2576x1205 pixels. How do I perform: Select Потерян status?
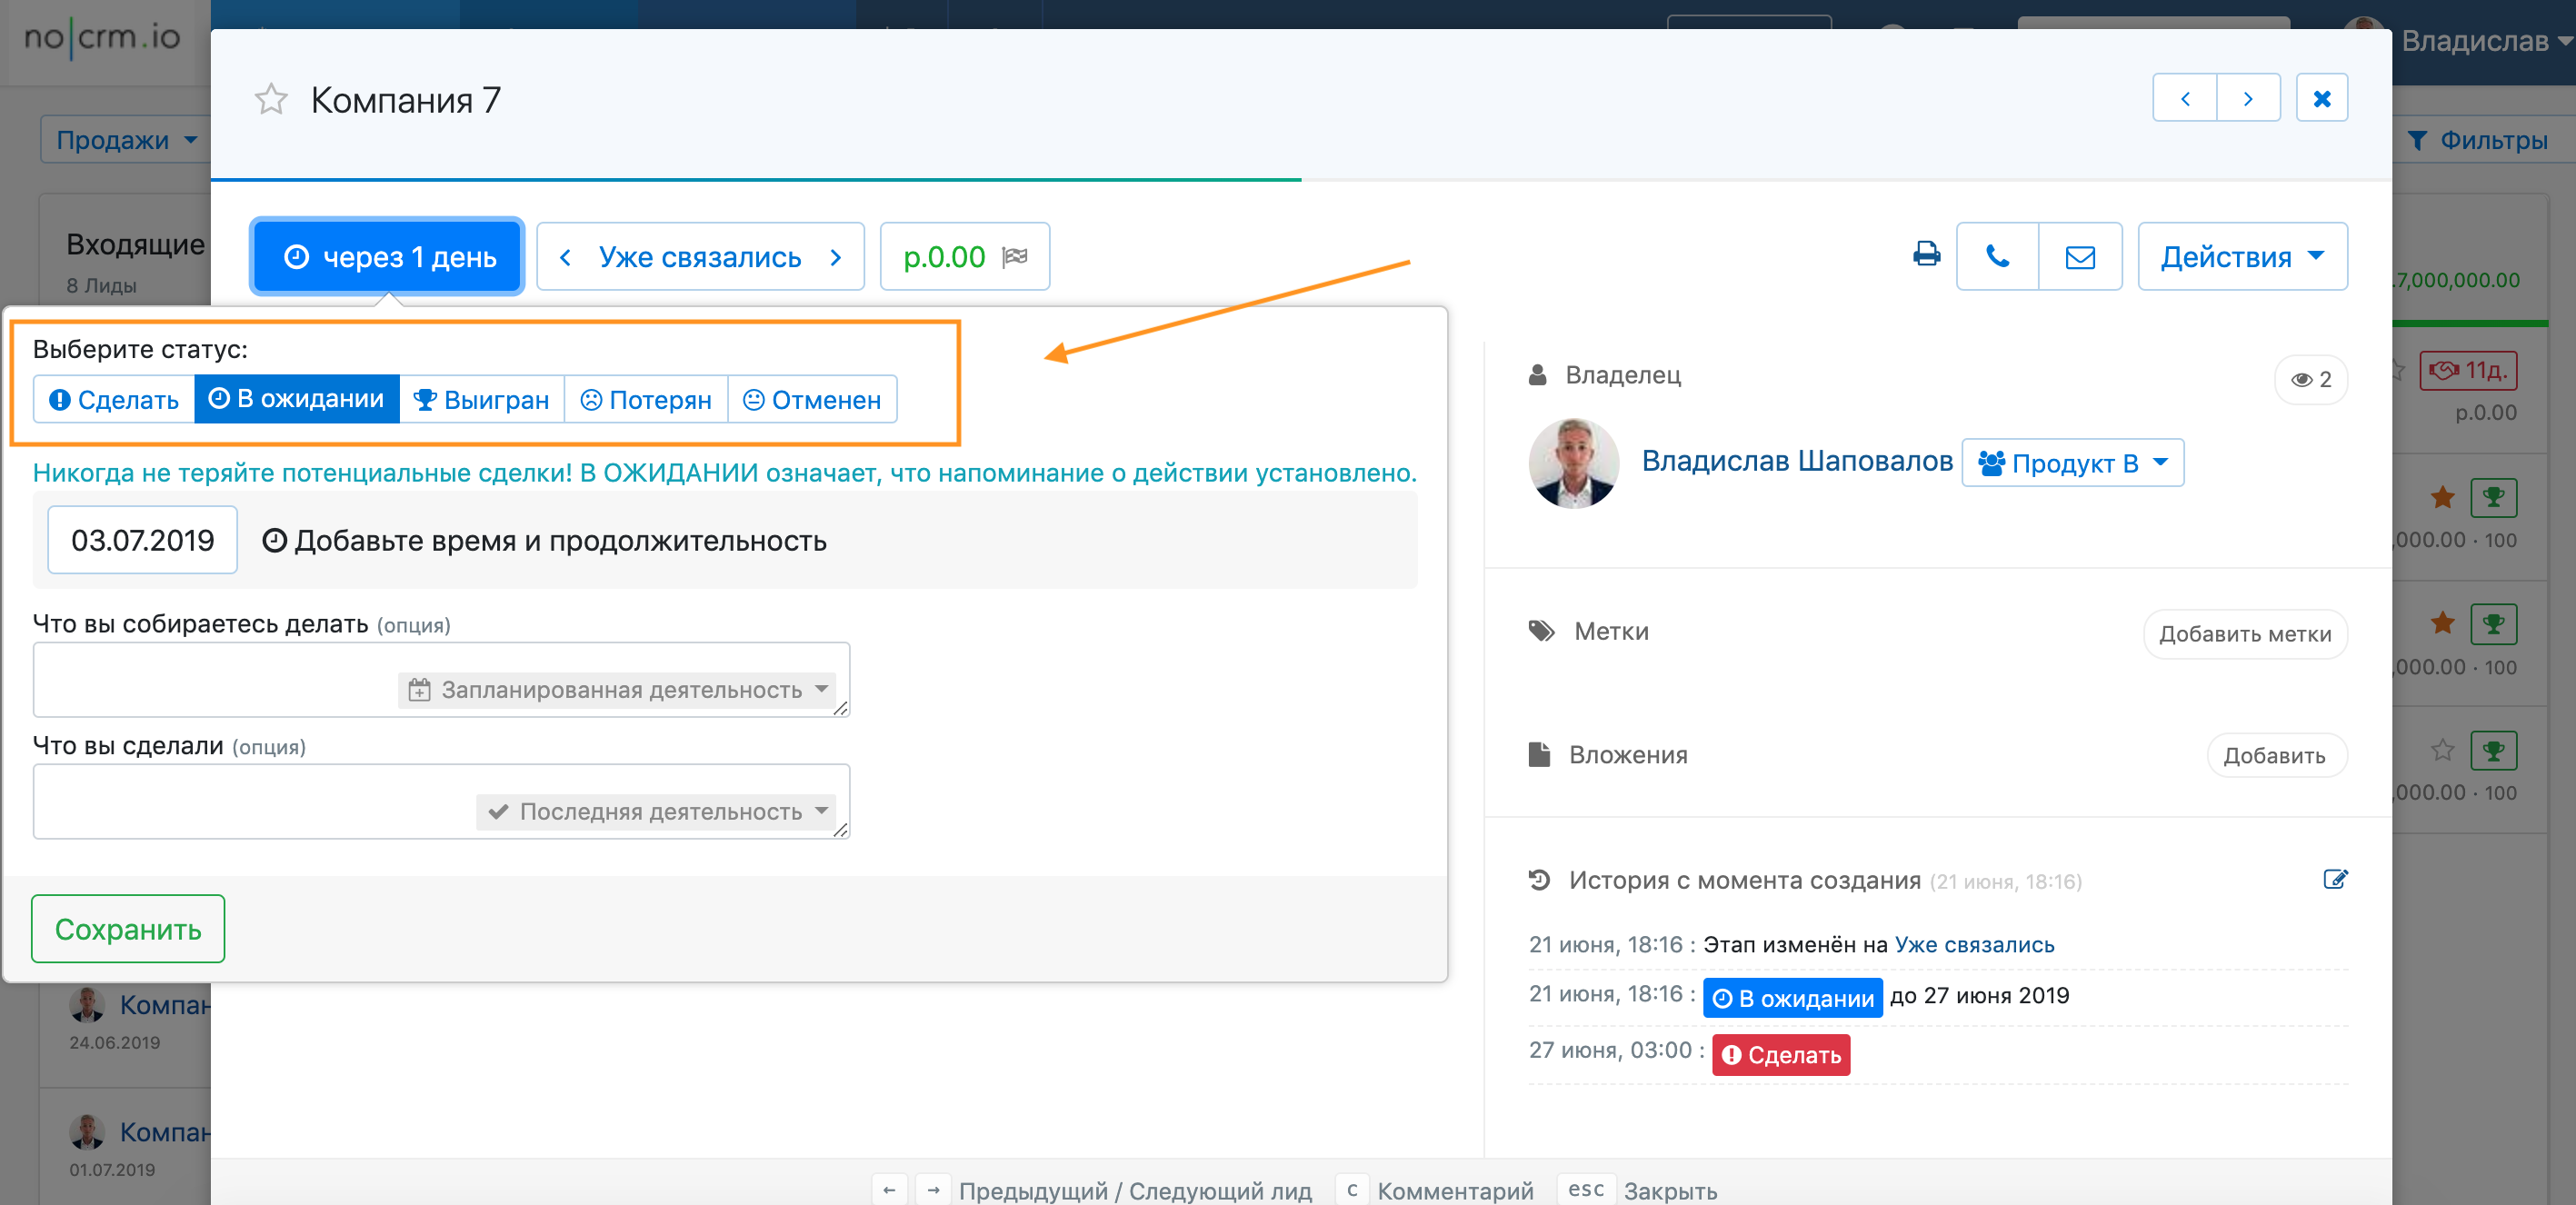[x=646, y=400]
